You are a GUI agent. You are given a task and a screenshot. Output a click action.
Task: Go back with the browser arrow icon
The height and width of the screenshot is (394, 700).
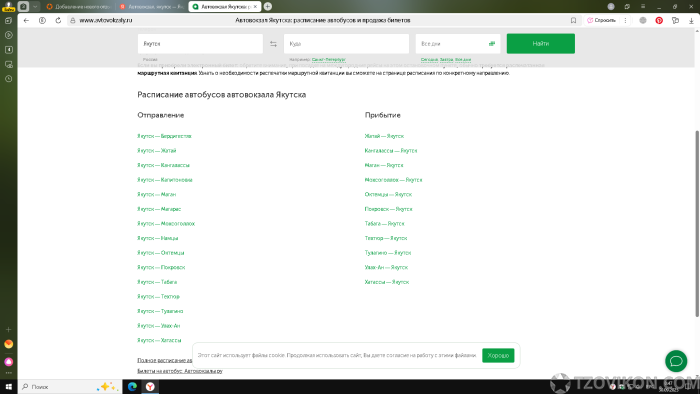26,20
